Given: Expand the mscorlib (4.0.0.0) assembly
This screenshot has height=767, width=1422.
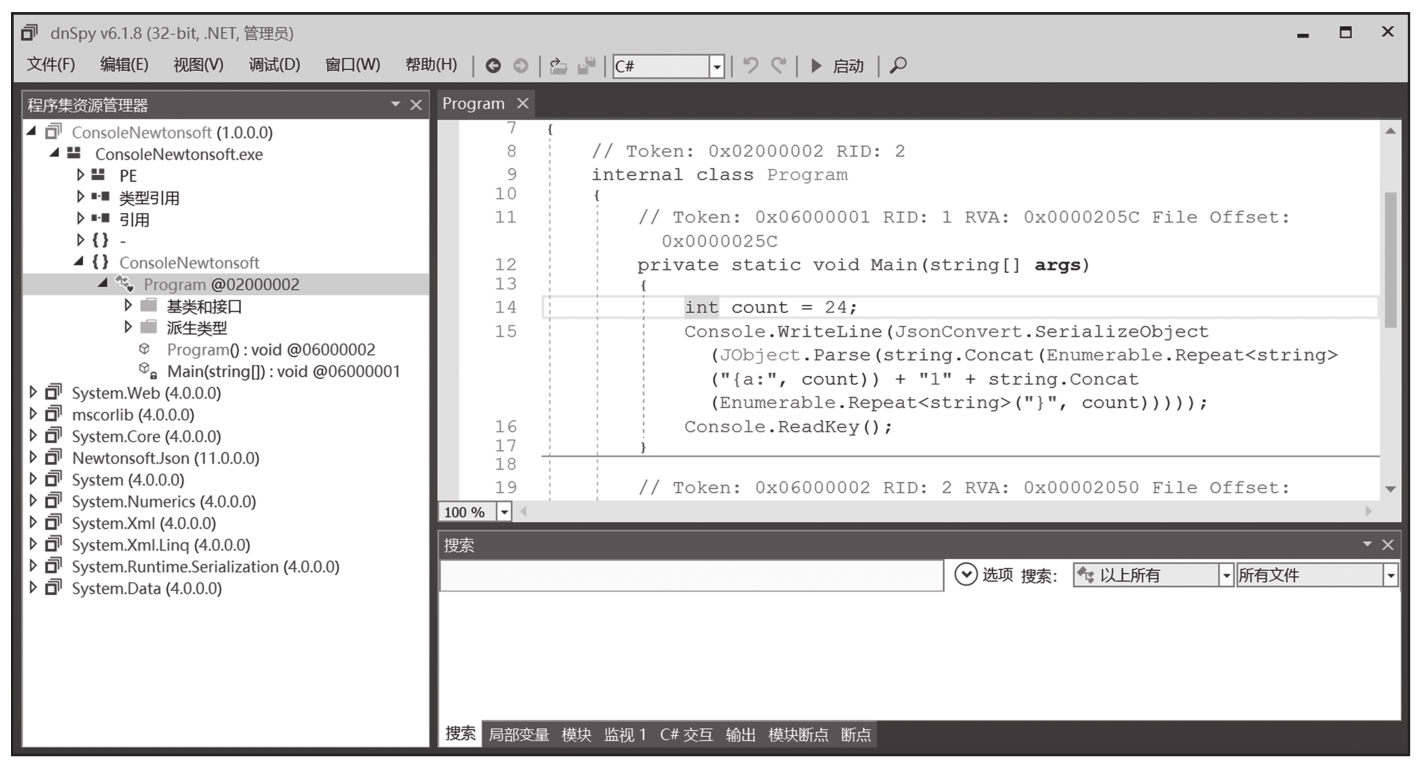Looking at the screenshot, I should click(33, 414).
